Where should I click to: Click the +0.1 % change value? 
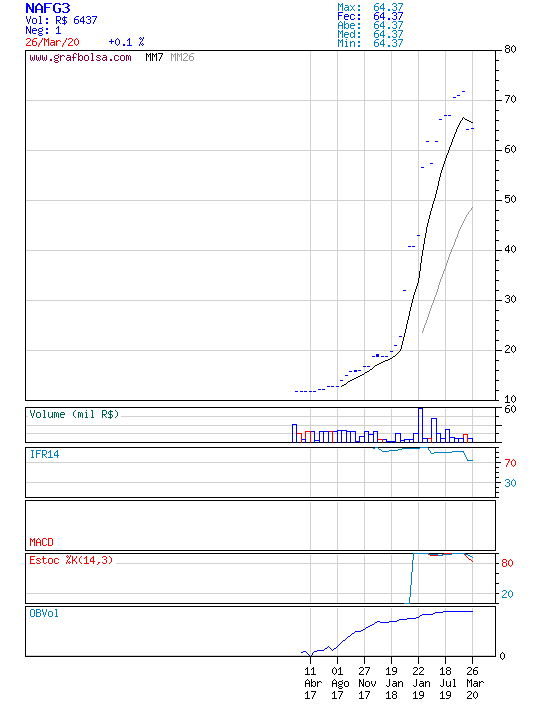126,42
